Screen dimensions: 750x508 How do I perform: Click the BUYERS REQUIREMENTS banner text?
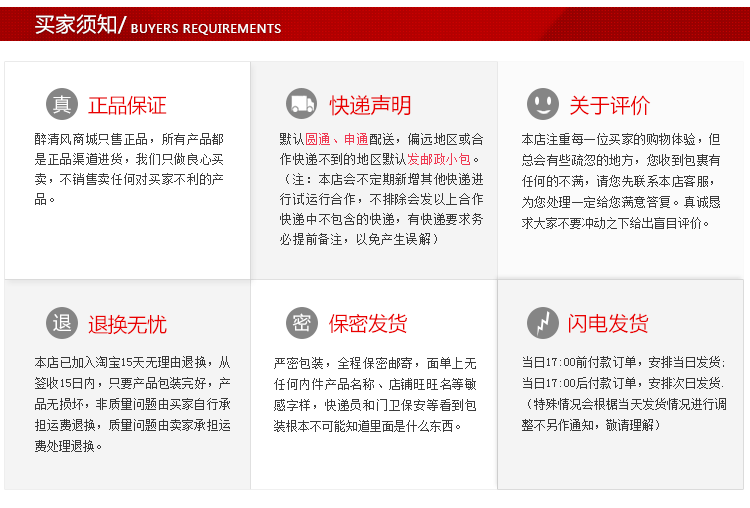pos(206,29)
